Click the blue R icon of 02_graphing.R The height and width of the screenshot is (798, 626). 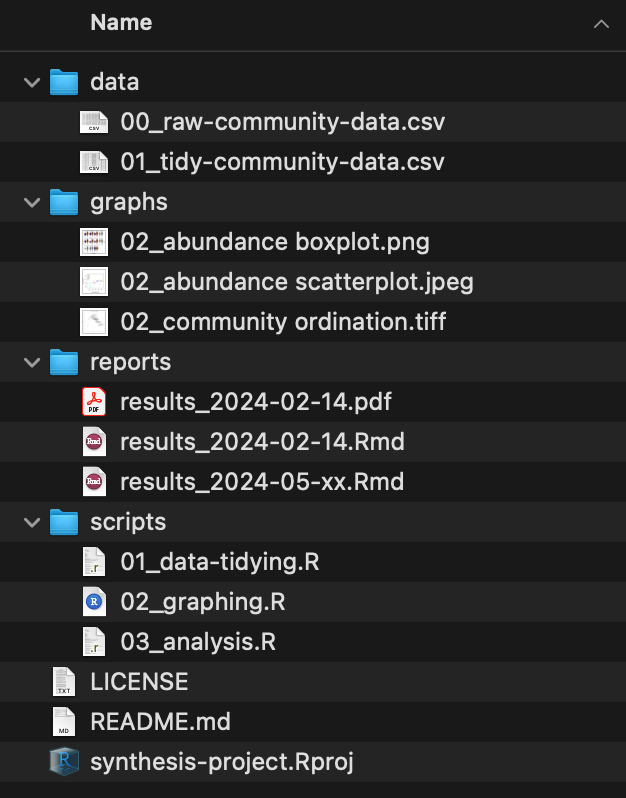click(x=94, y=602)
